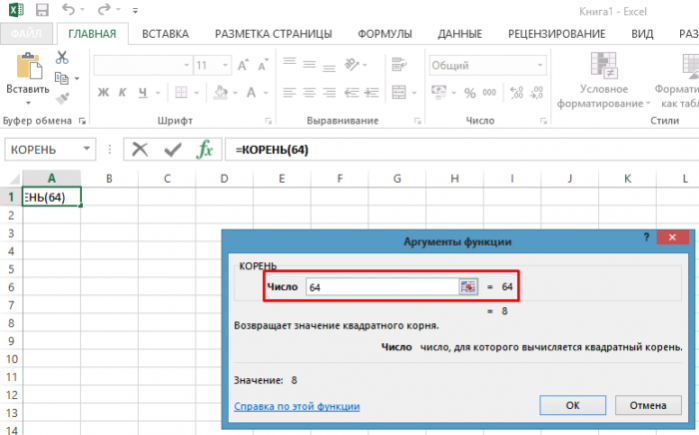Click the dialog help question mark
This screenshot has height=435, width=699.
click(646, 237)
